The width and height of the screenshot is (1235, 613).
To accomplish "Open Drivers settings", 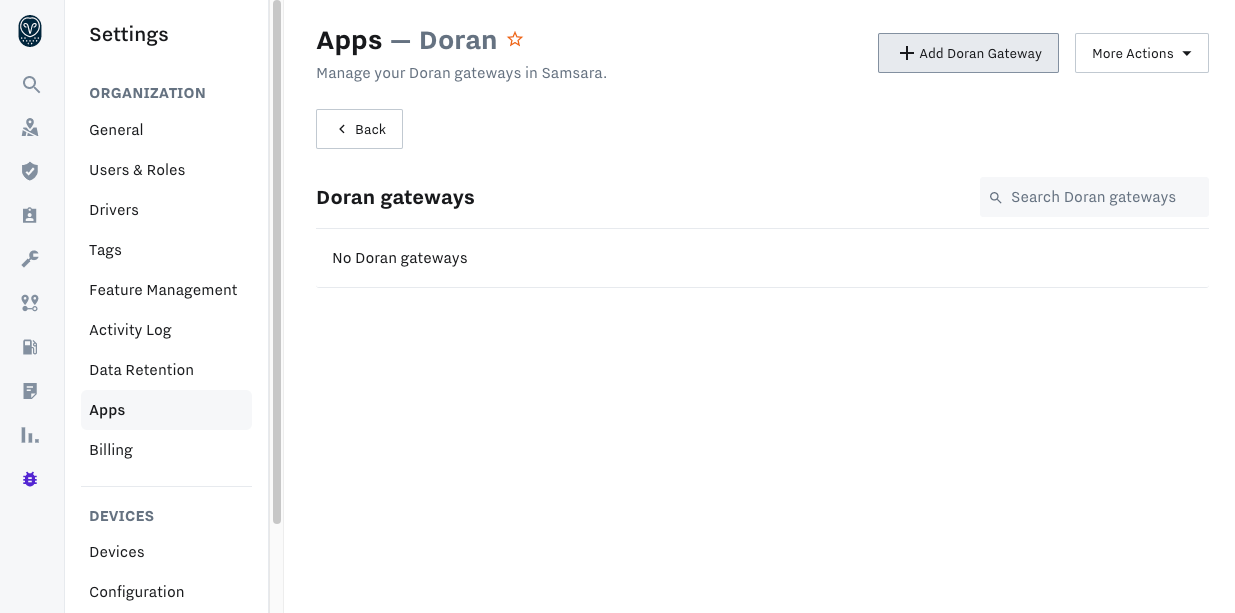I will point(166,210).
